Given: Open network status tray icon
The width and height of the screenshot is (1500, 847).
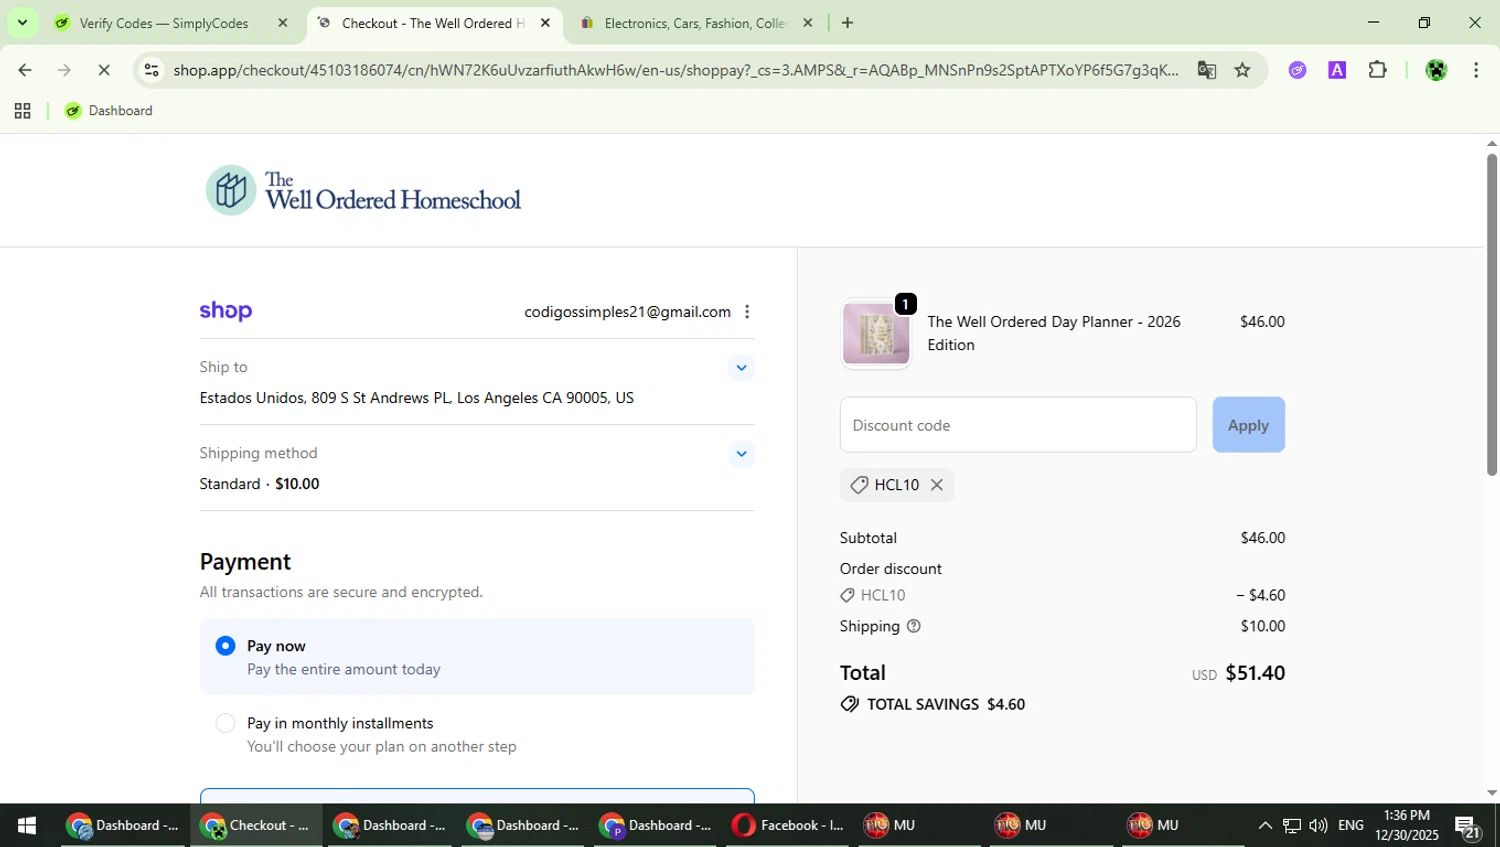Looking at the screenshot, I should point(1292,826).
